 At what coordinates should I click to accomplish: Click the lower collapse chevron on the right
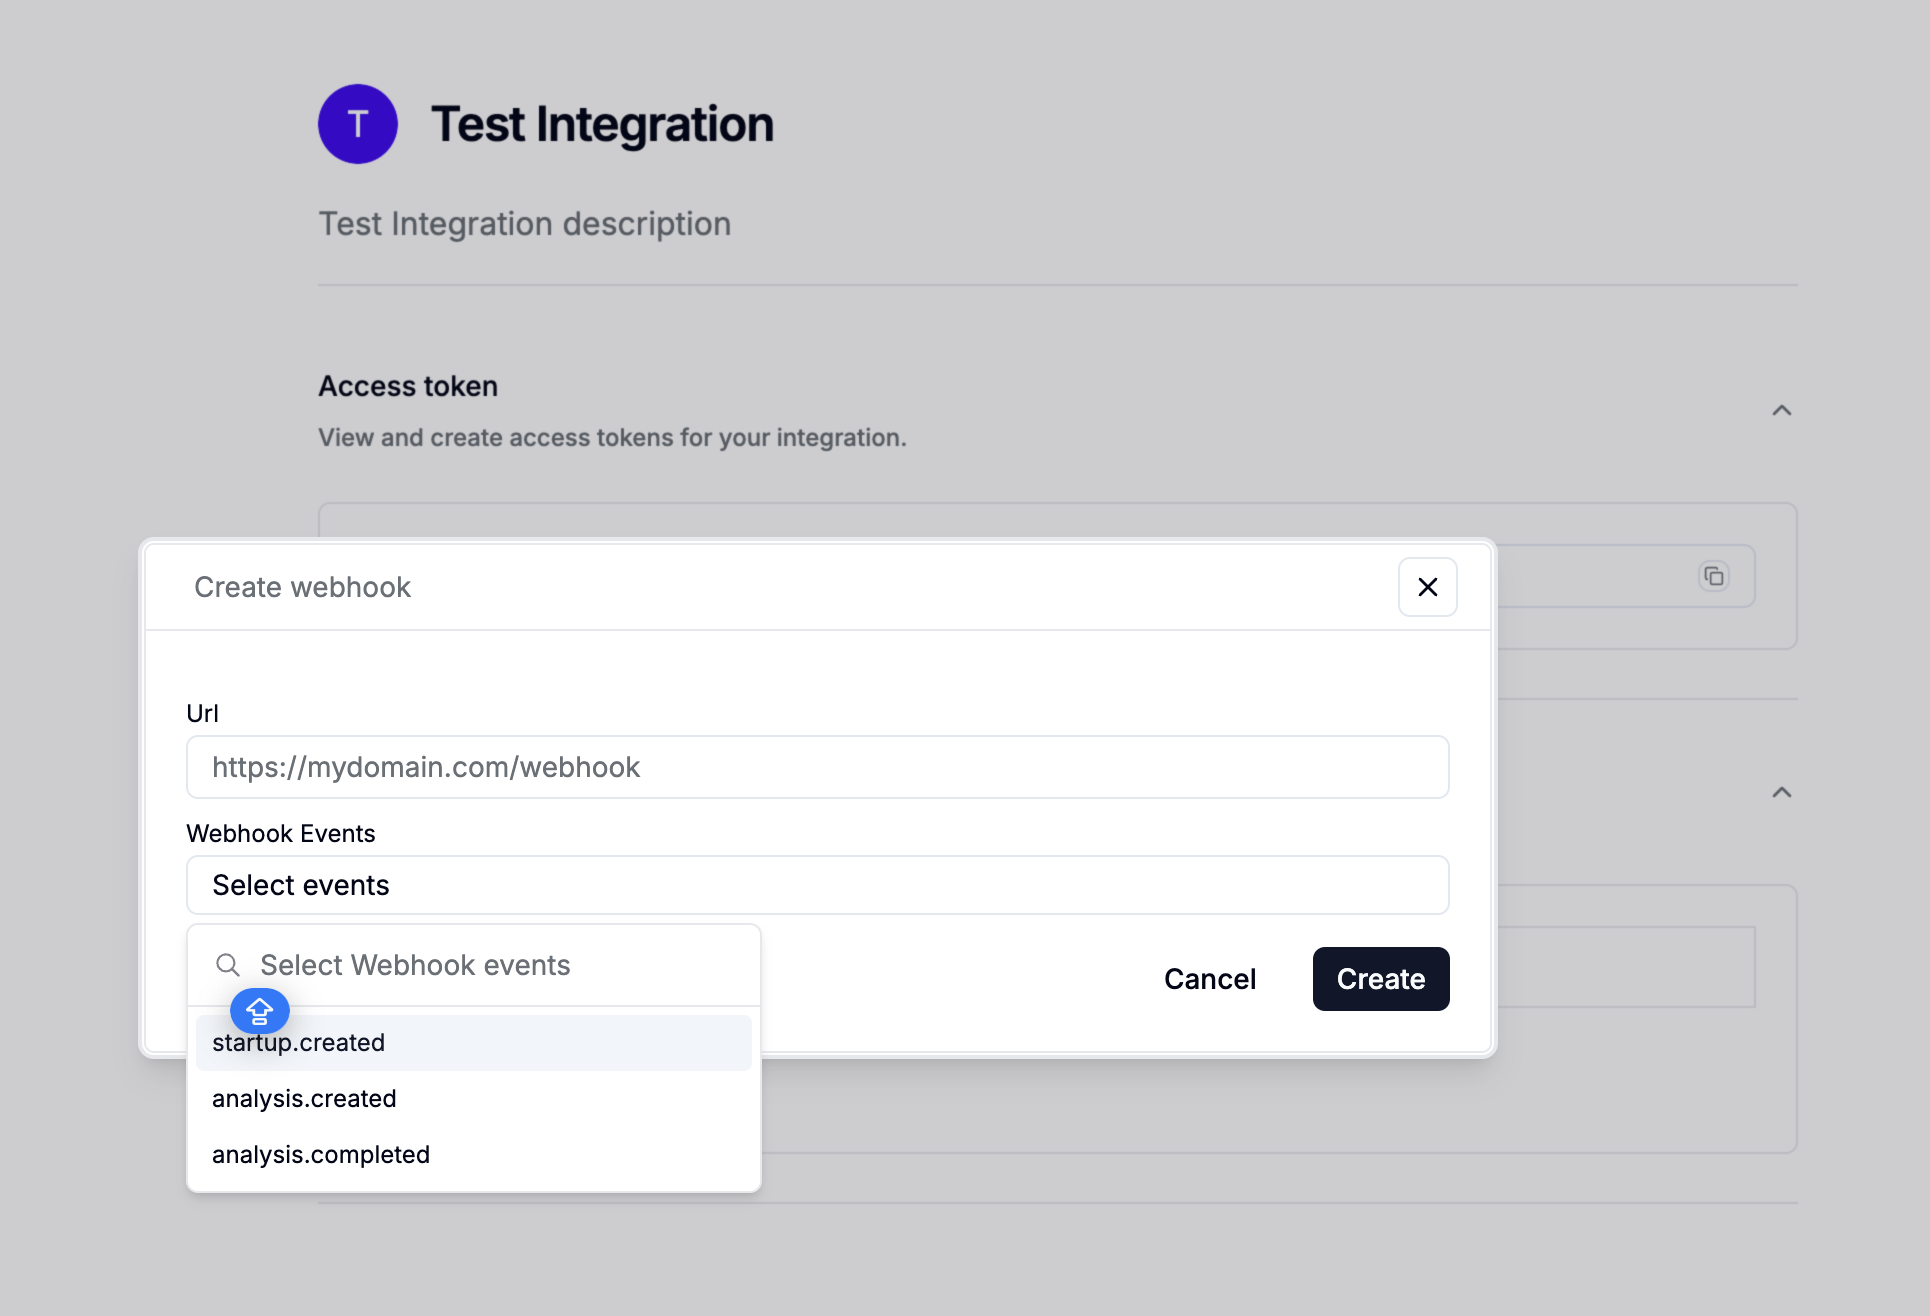coord(1781,792)
